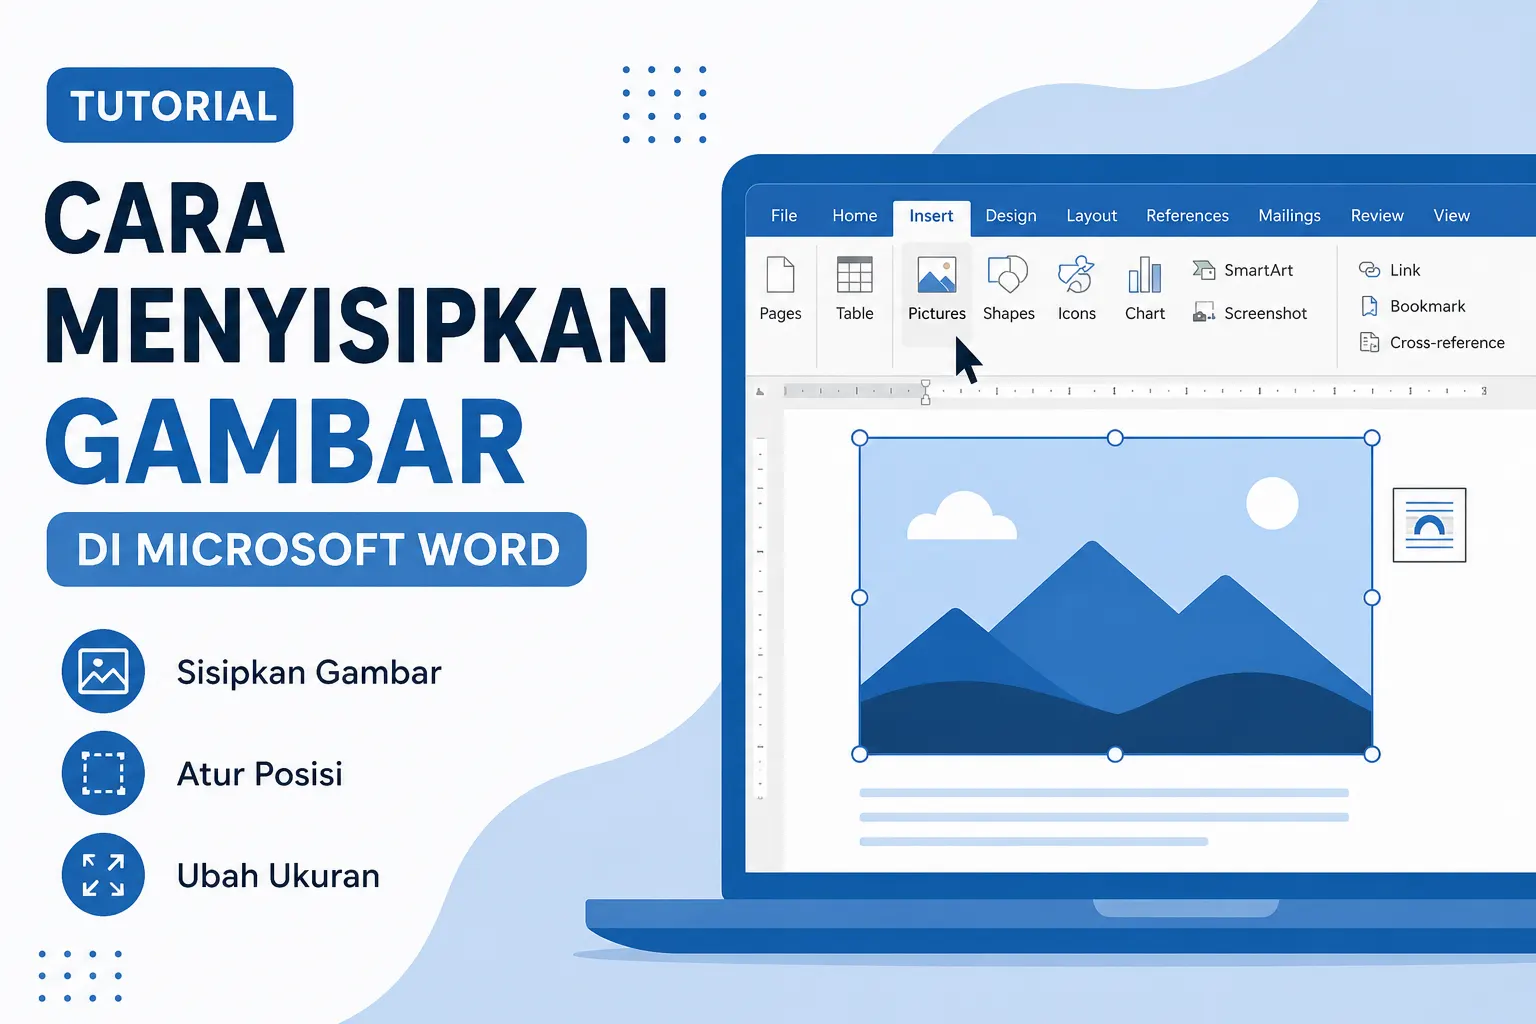Click the Link chain icon
This screenshot has height=1024, width=1536.
pos(1369,270)
